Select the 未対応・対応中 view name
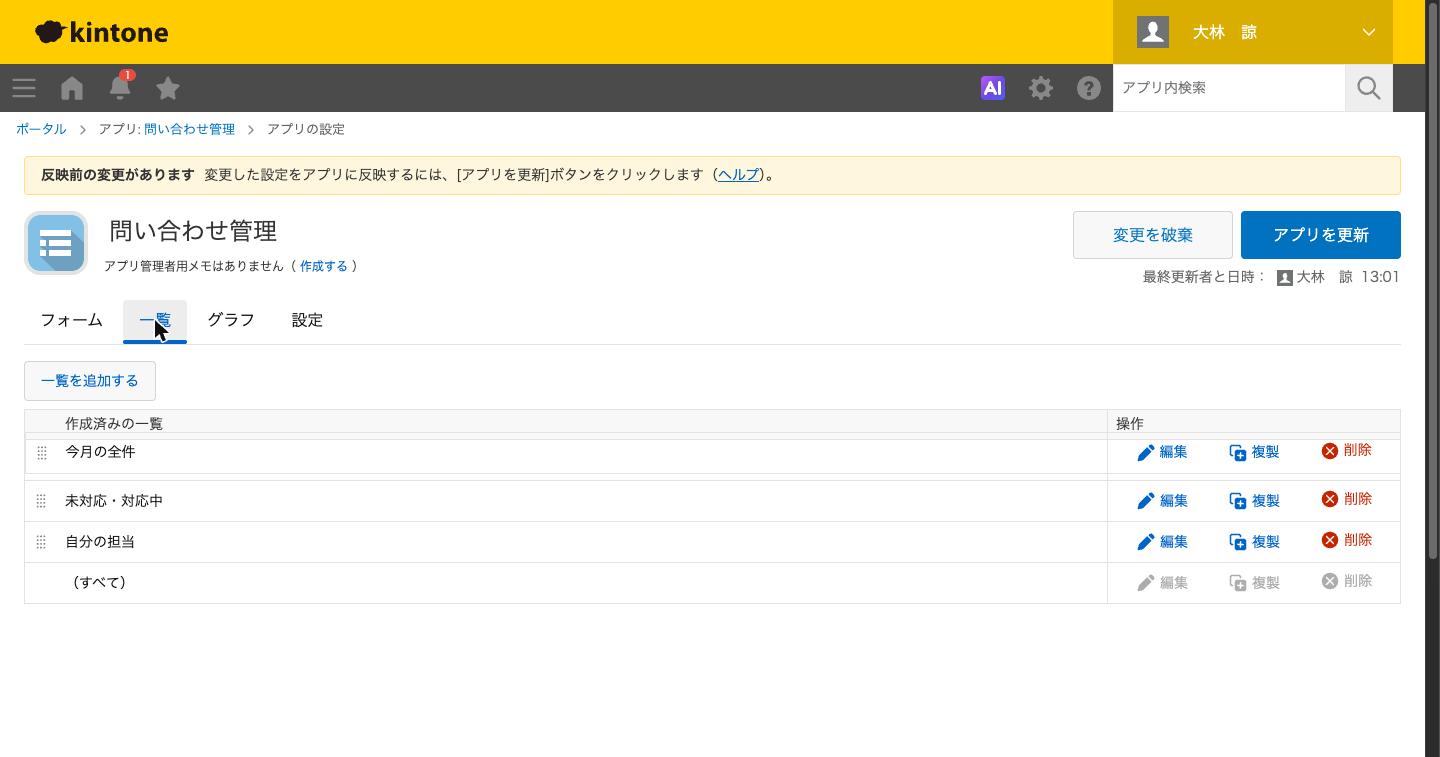1440x757 pixels. pos(114,501)
